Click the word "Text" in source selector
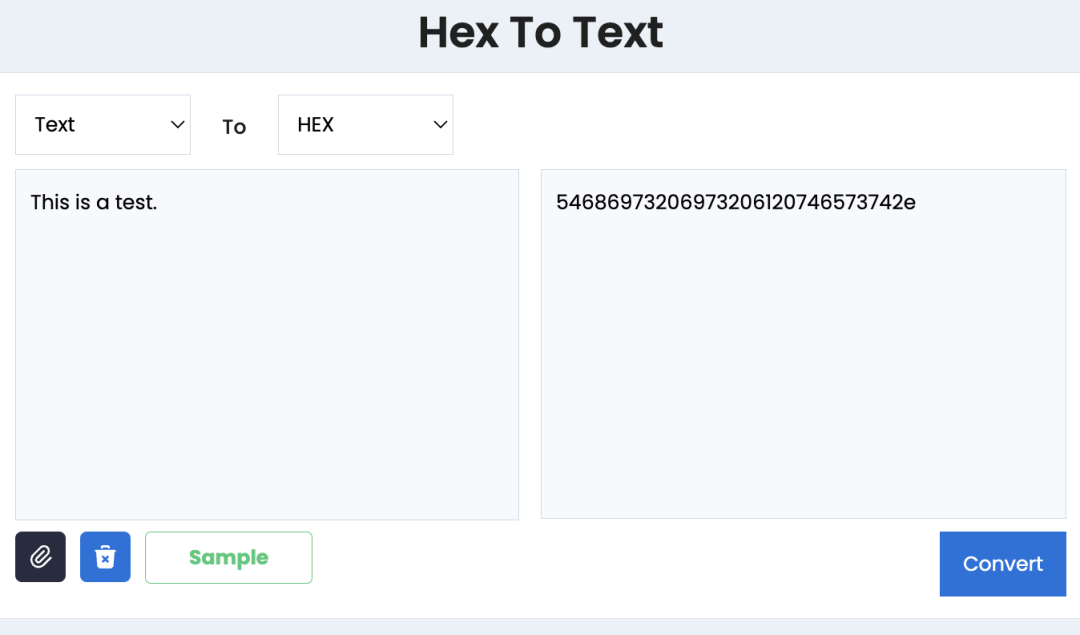 pos(55,125)
